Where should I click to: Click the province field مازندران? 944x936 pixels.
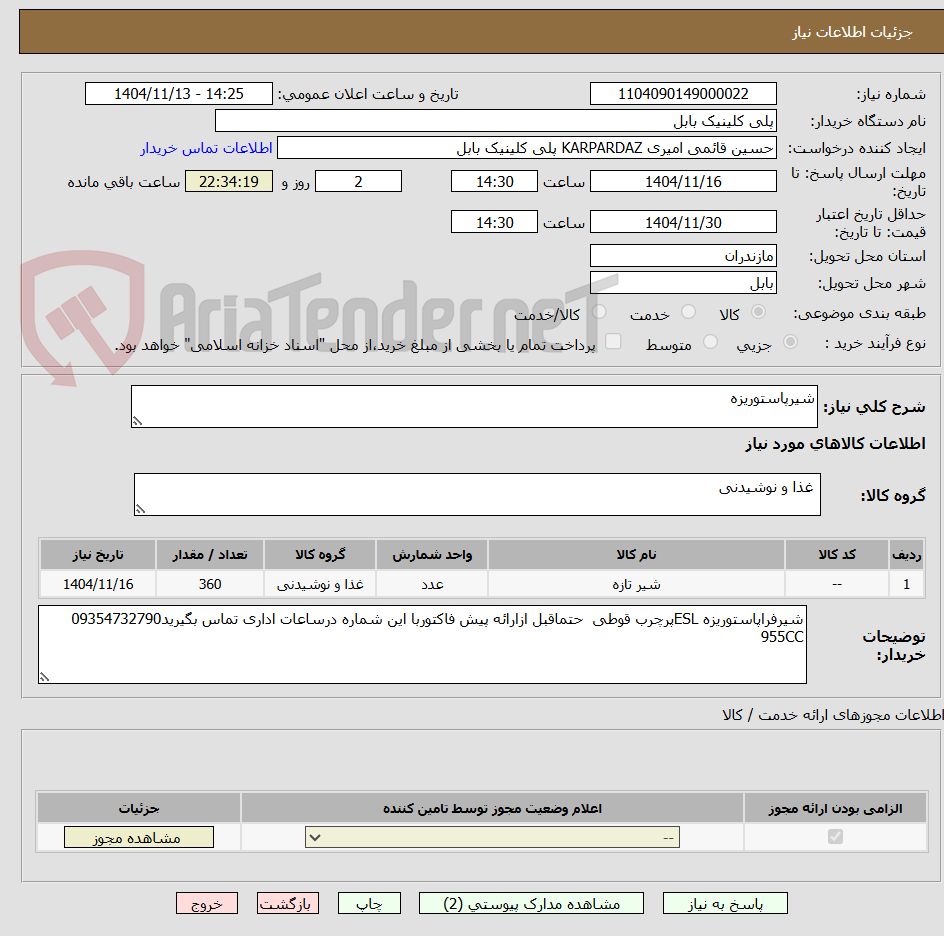pyautogui.click(x=683, y=256)
